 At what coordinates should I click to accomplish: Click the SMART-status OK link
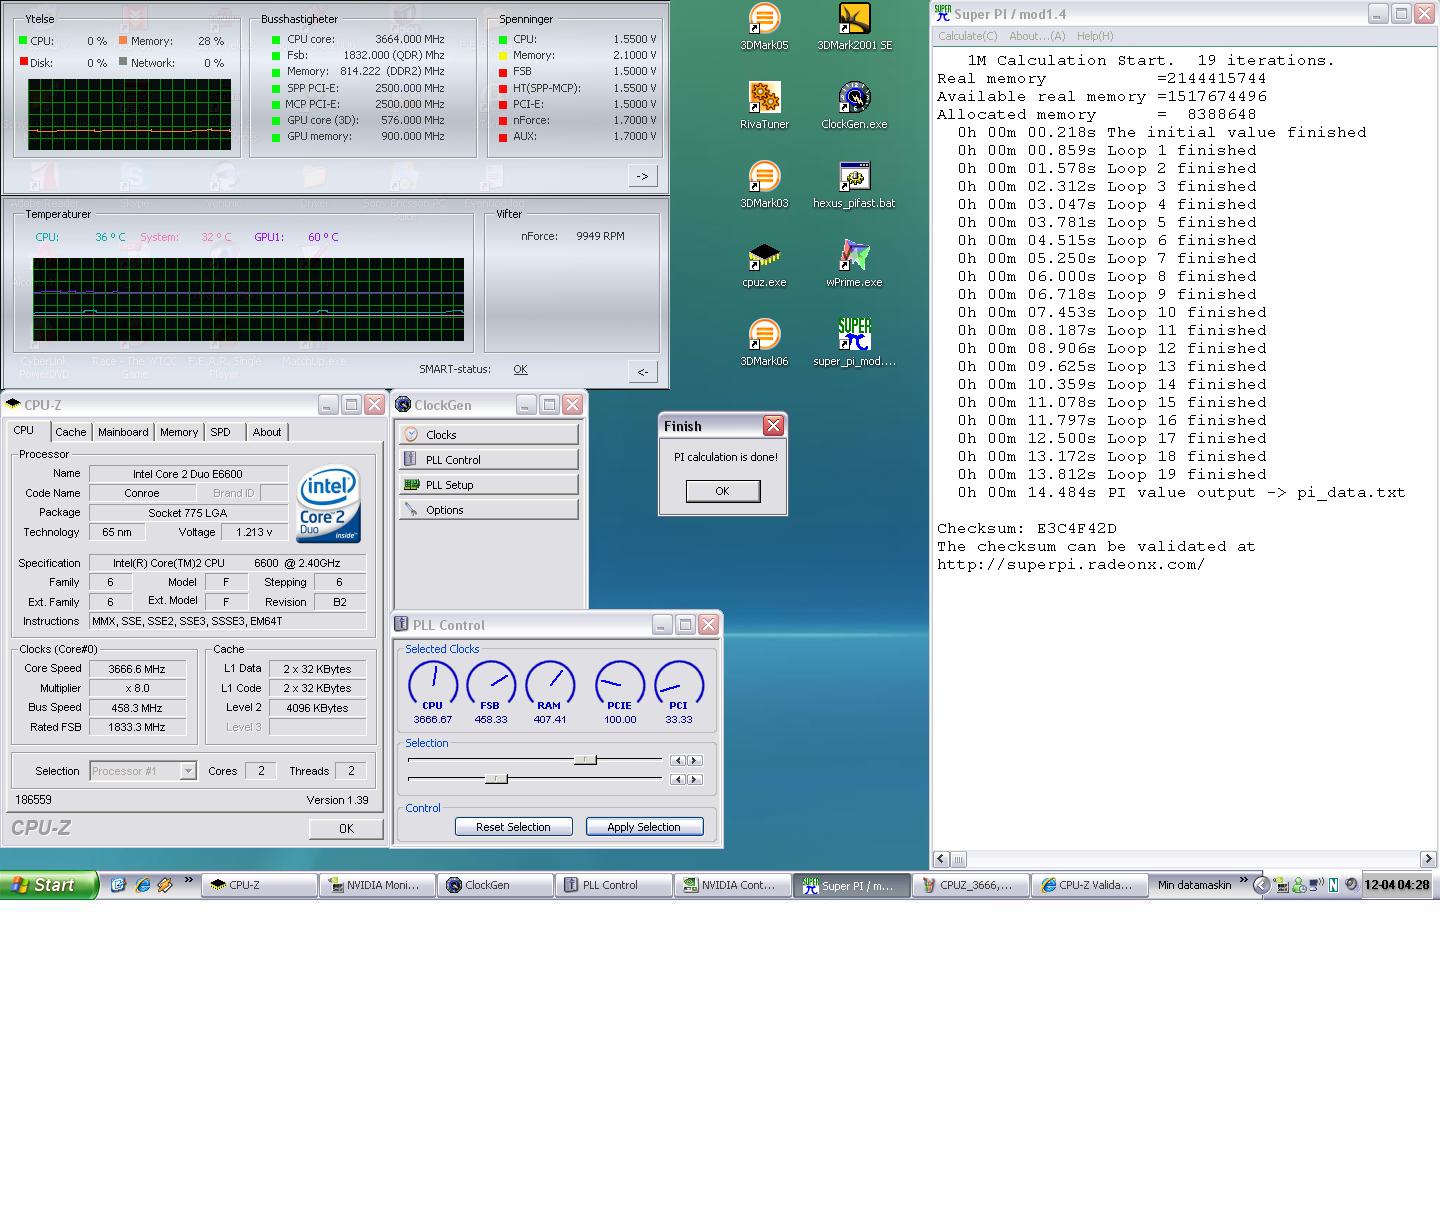point(520,370)
